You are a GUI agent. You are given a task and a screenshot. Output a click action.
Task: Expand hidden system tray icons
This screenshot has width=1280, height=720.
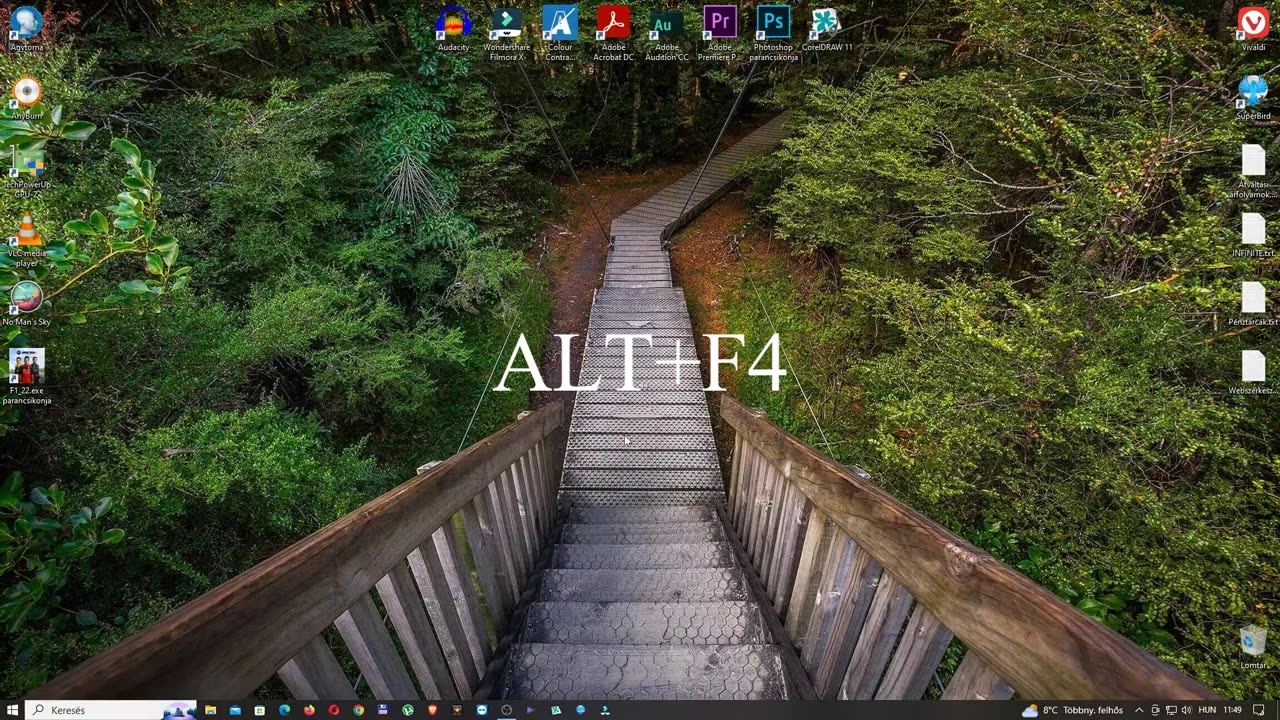pyautogui.click(x=1138, y=710)
